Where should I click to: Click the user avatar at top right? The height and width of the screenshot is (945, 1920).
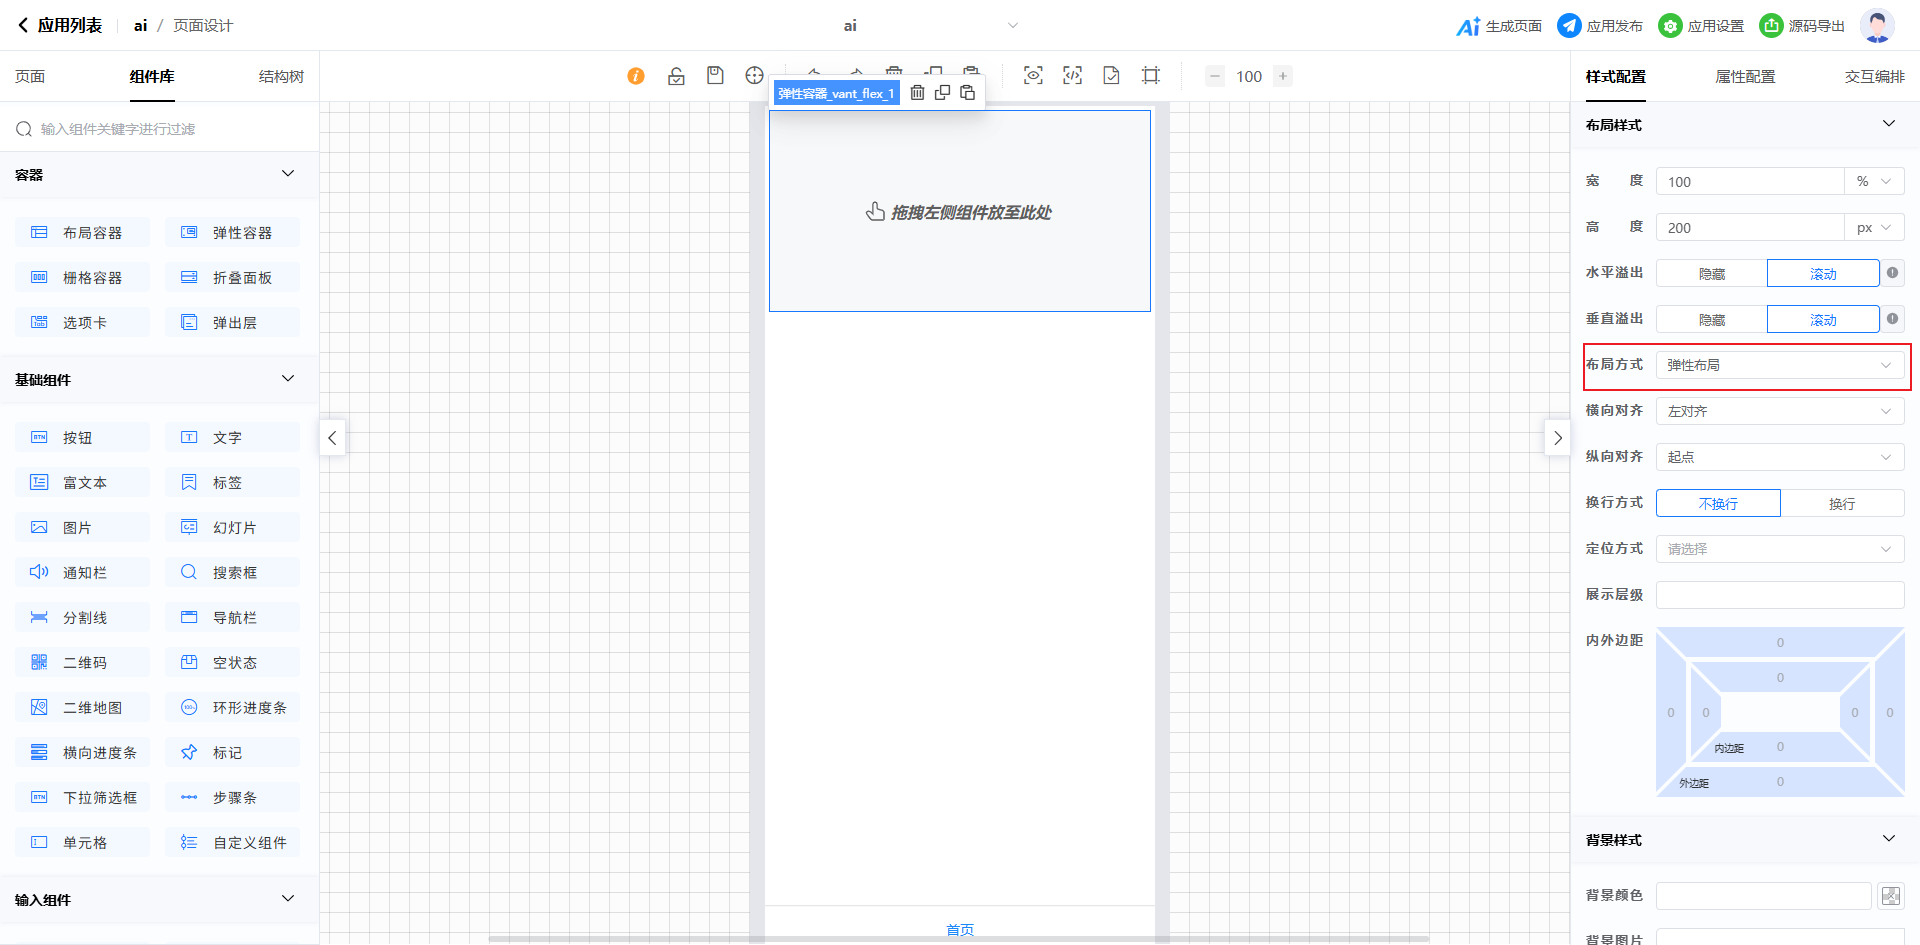tap(1877, 26)
